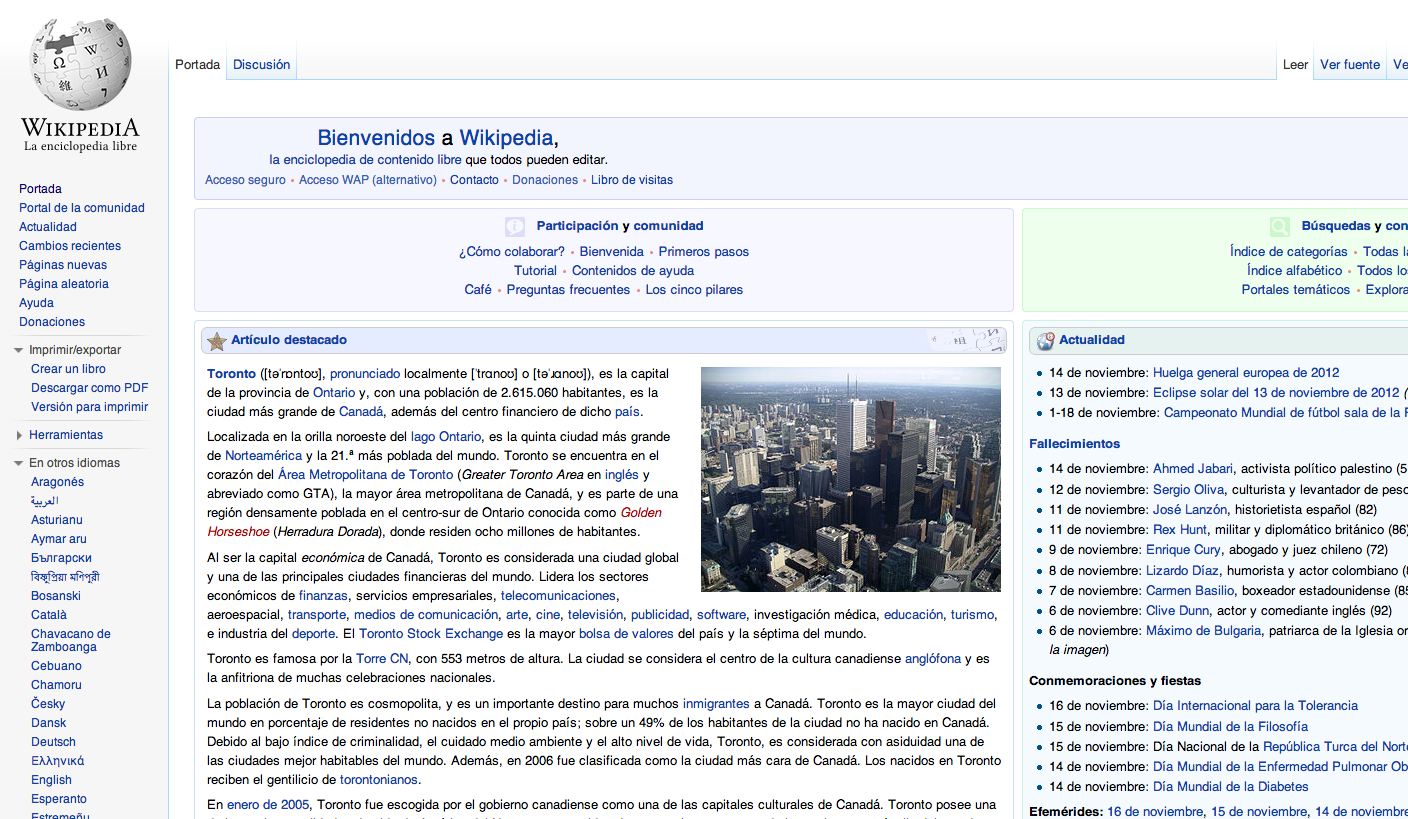Screen dimensions: 1408x819
Task: Open Huelga general europea de 2012
Action: [1246, 373]
